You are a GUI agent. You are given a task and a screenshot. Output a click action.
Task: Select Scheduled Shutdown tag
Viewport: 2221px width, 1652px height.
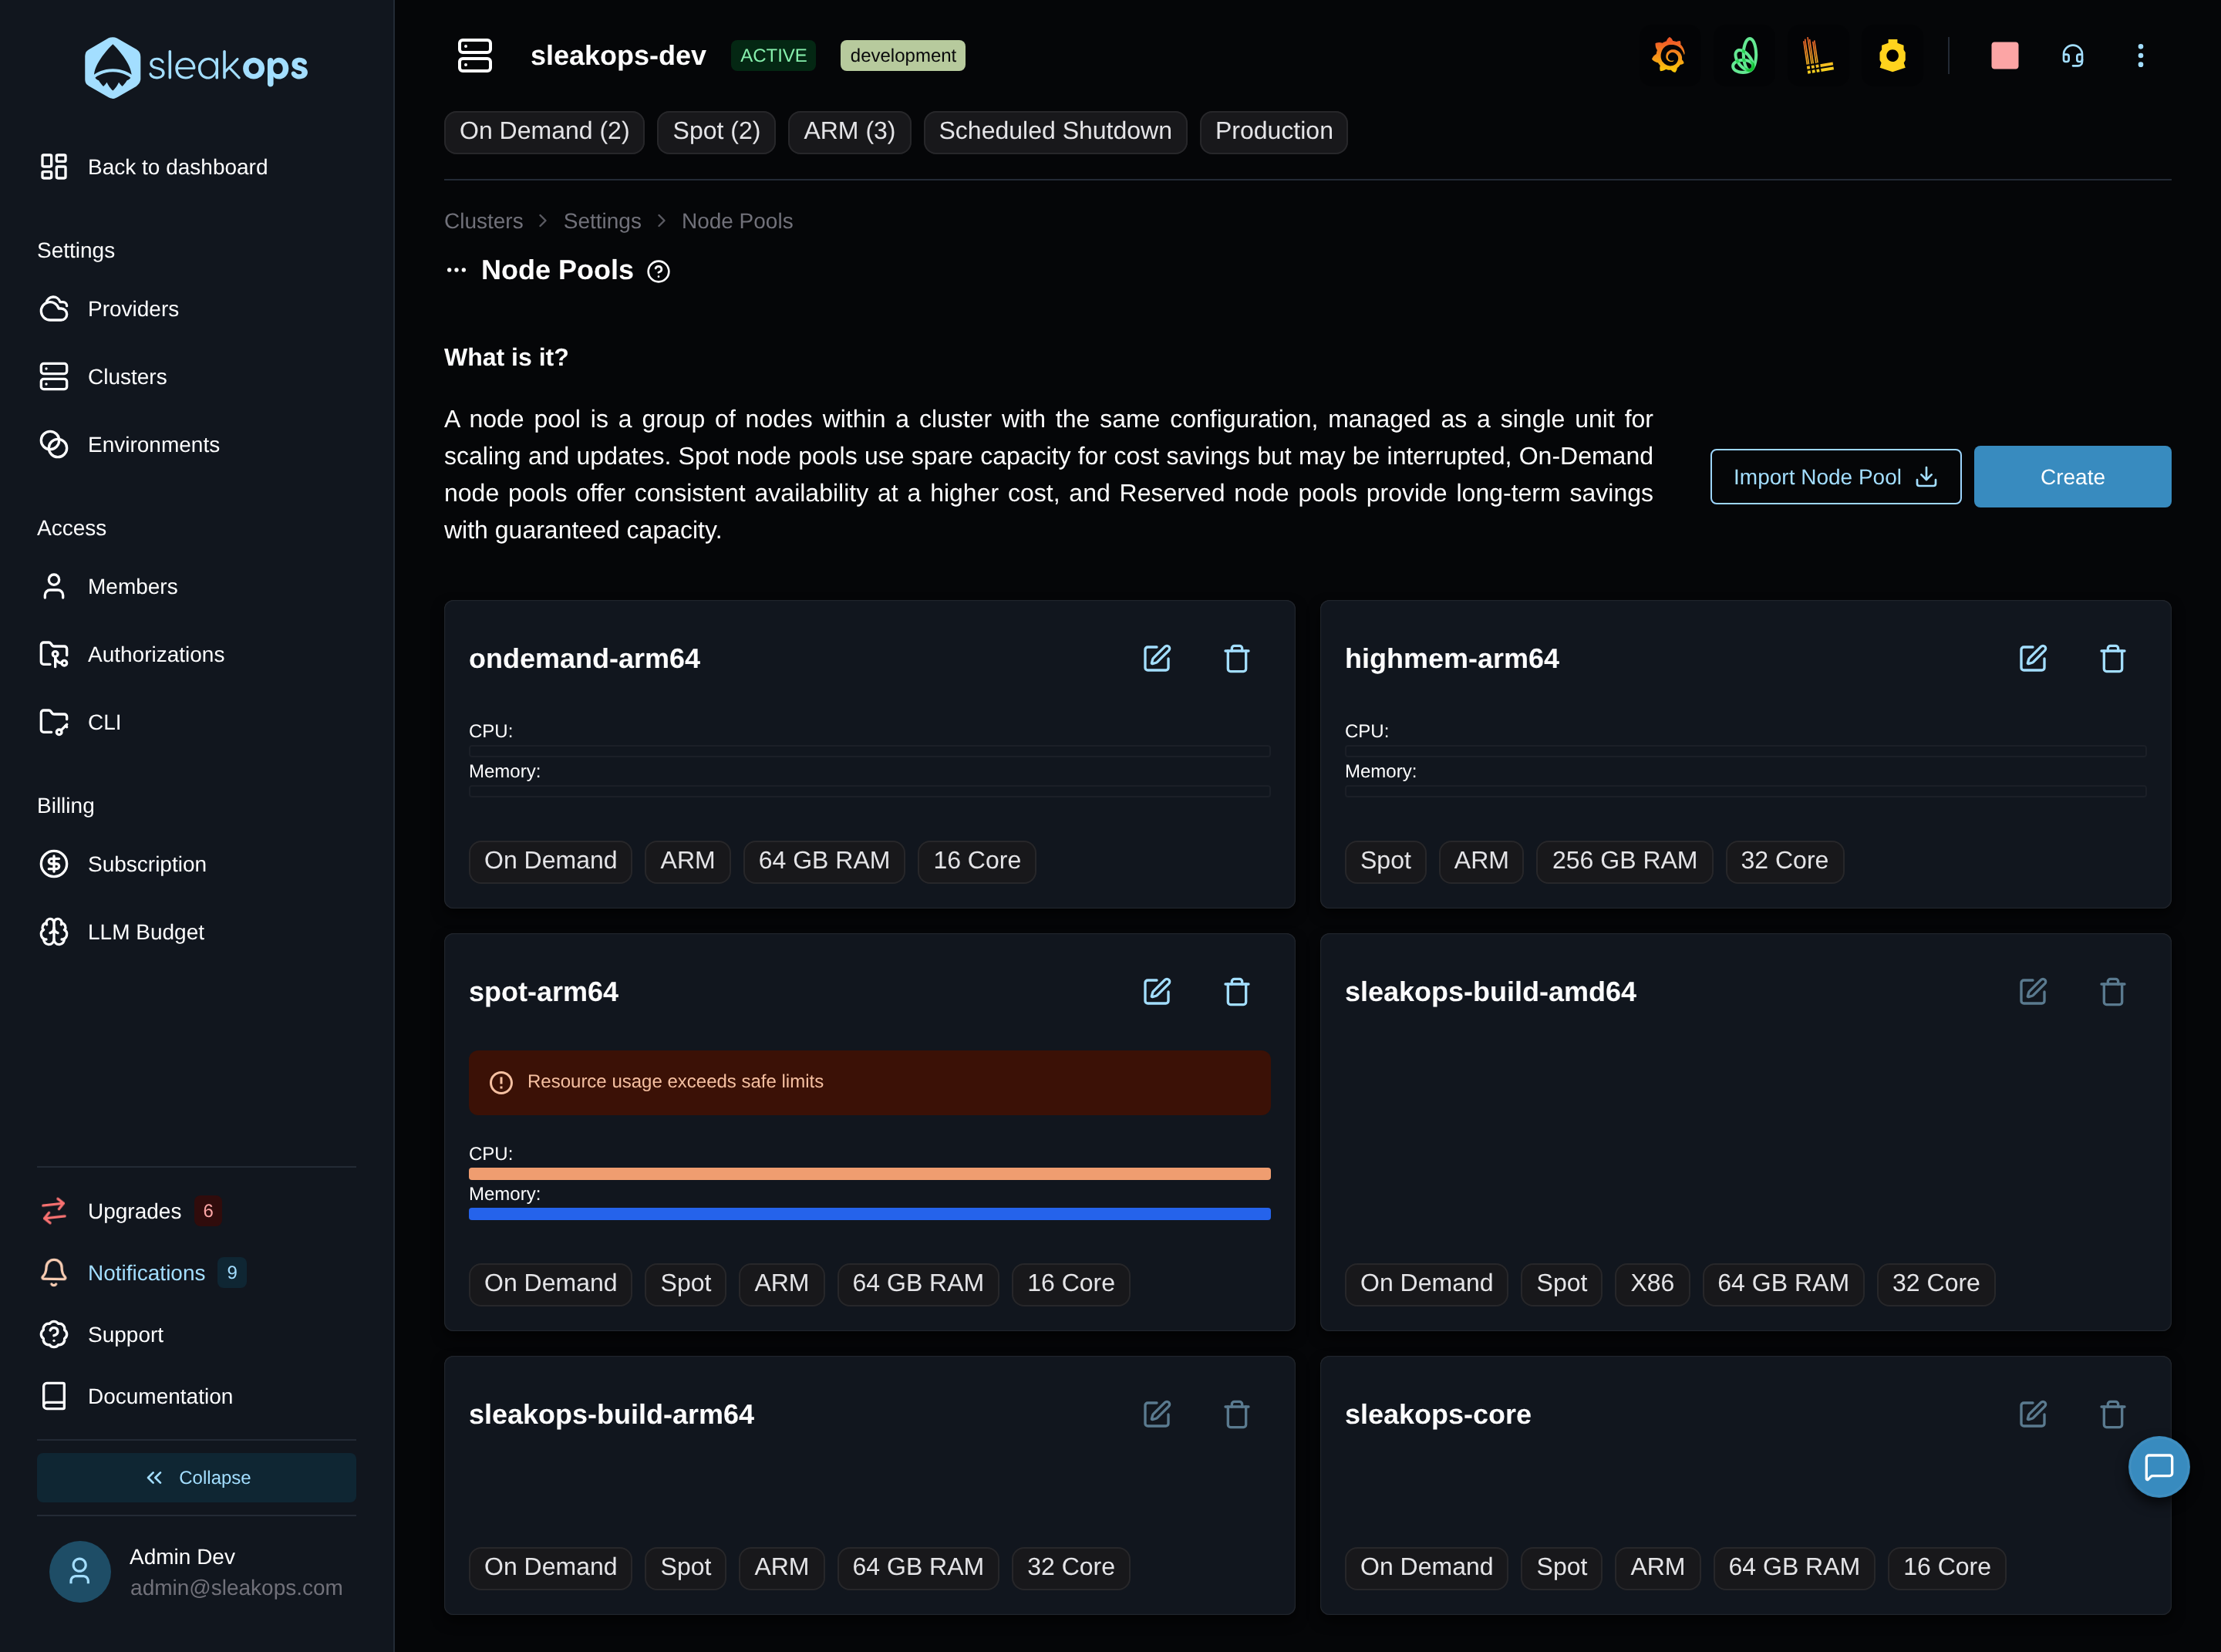click(x=1055, y=132)
